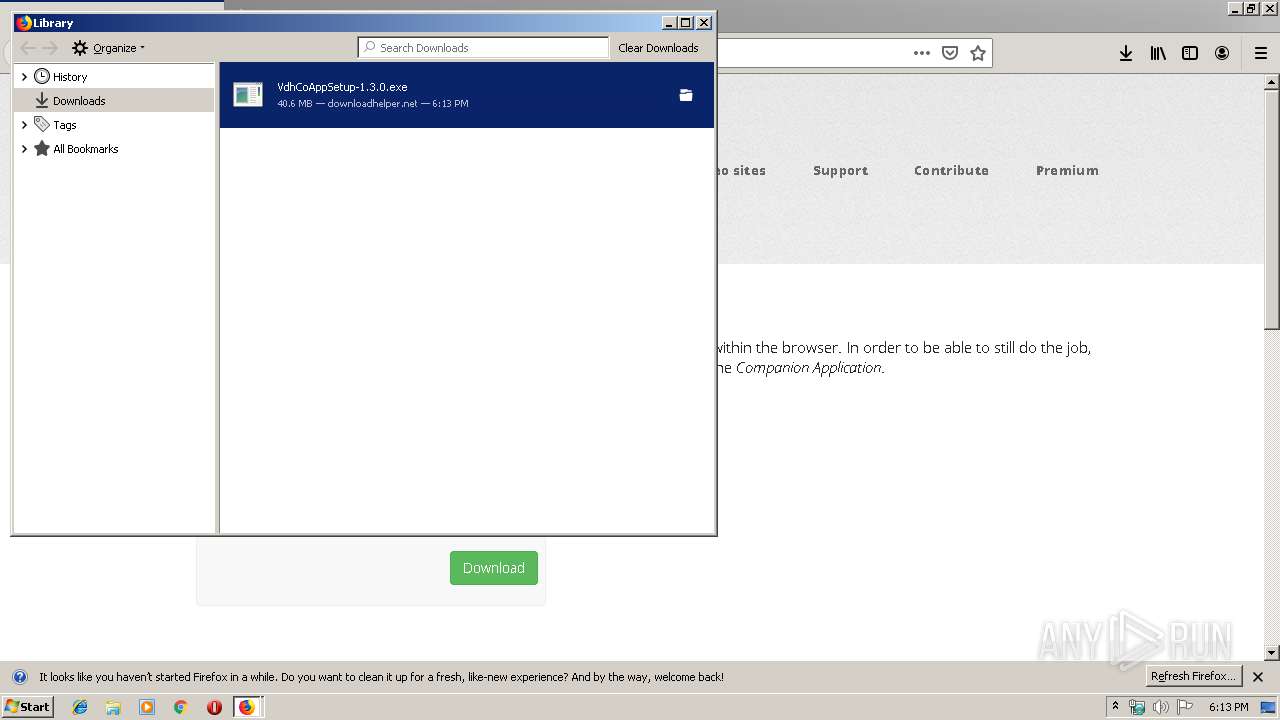Open Action Center flag tray icon

coord(1185,707)
